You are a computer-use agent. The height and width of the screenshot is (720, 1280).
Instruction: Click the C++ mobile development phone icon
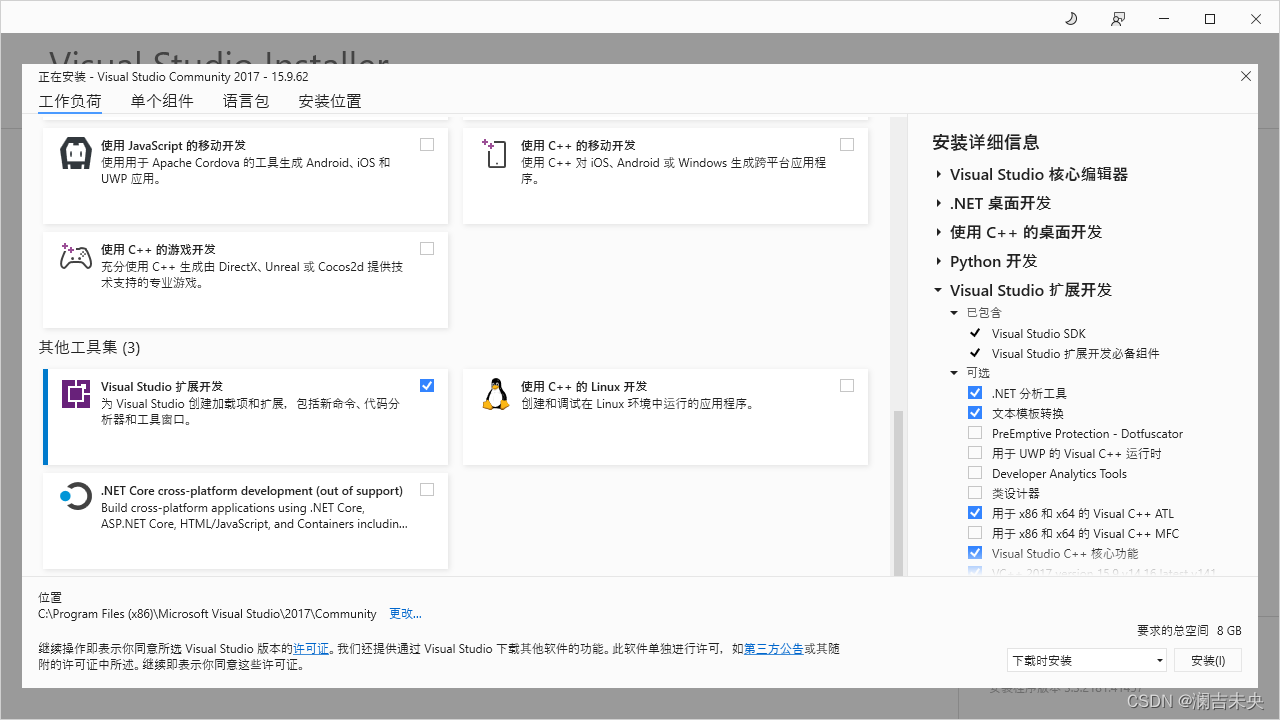coord(495,154)
